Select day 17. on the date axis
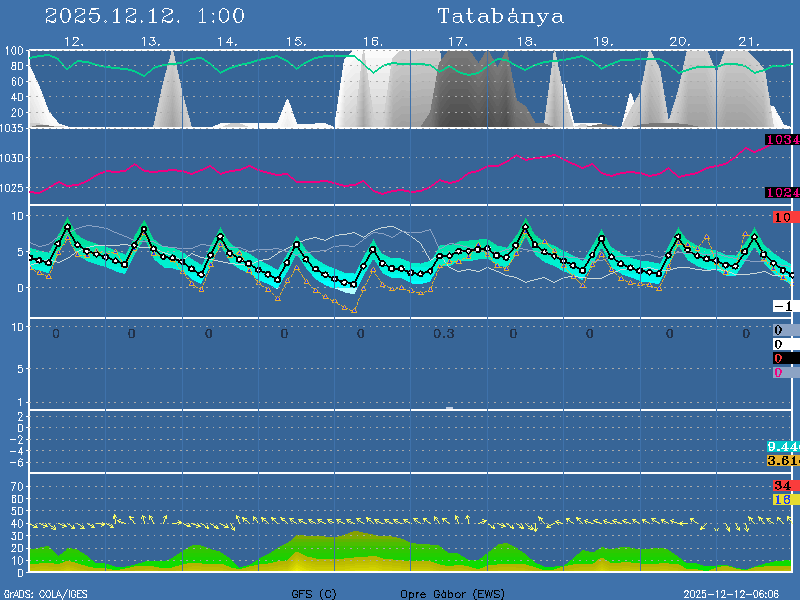 point(456,42)
